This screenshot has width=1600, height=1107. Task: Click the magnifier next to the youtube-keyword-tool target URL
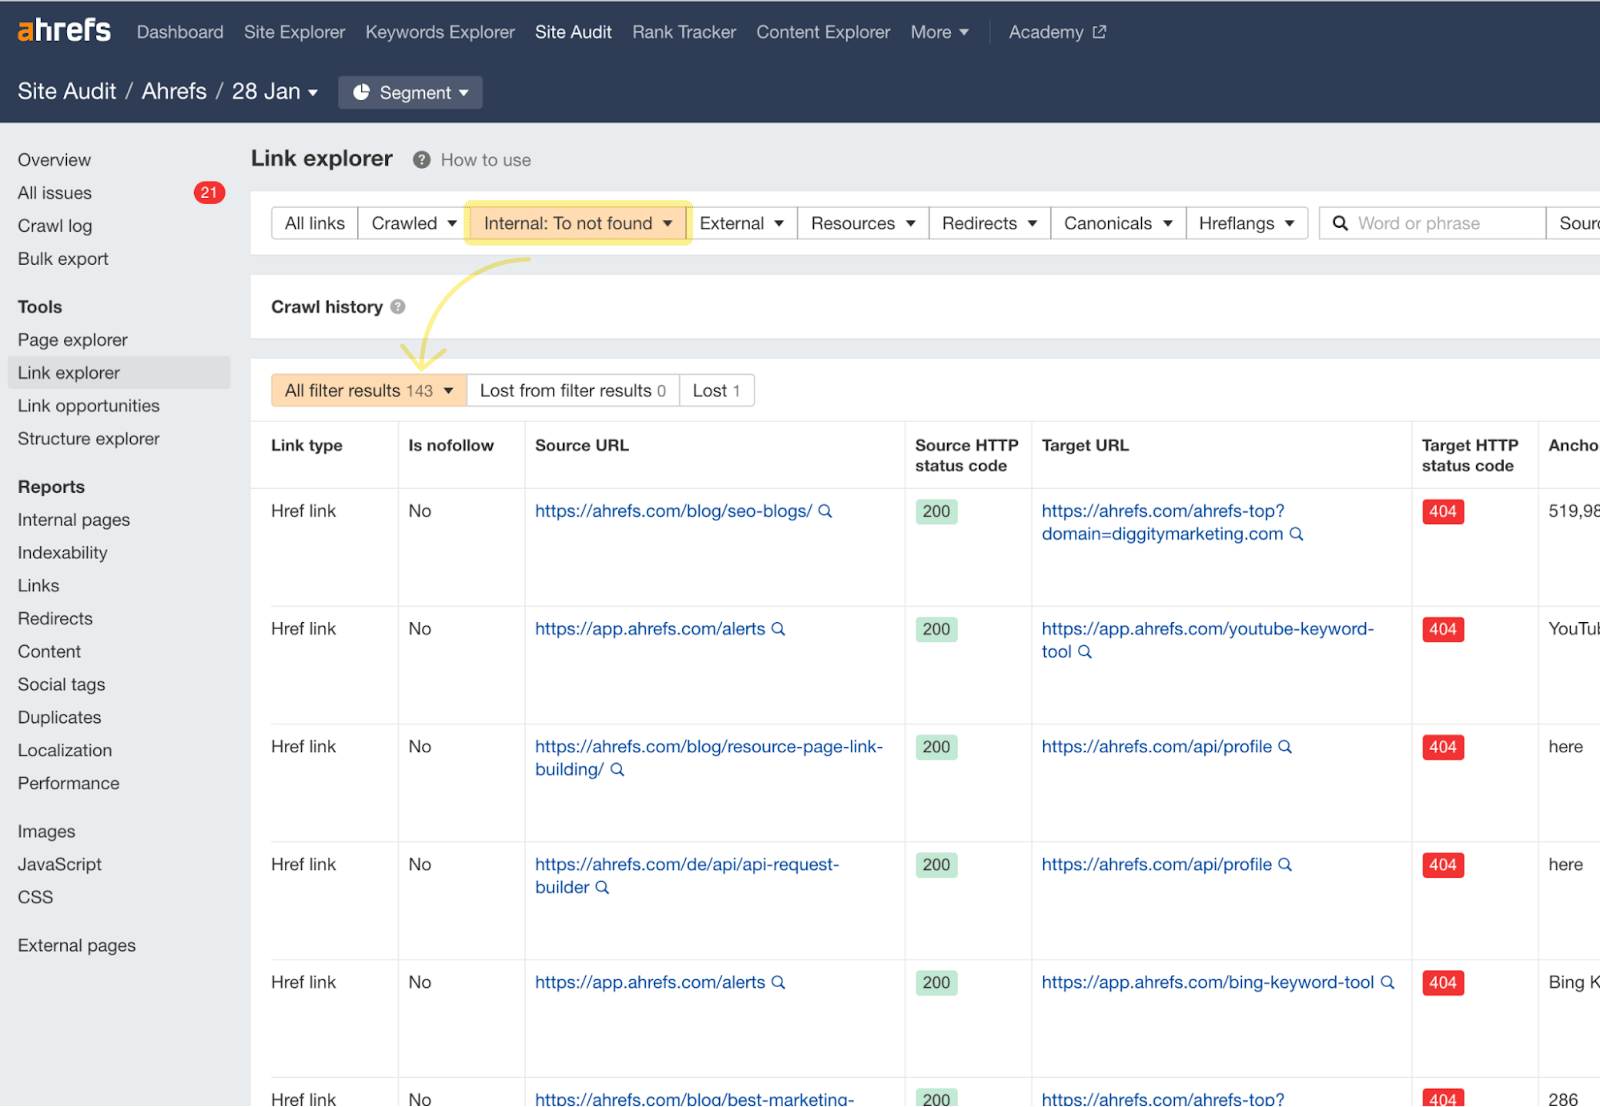click(1086, 651)
